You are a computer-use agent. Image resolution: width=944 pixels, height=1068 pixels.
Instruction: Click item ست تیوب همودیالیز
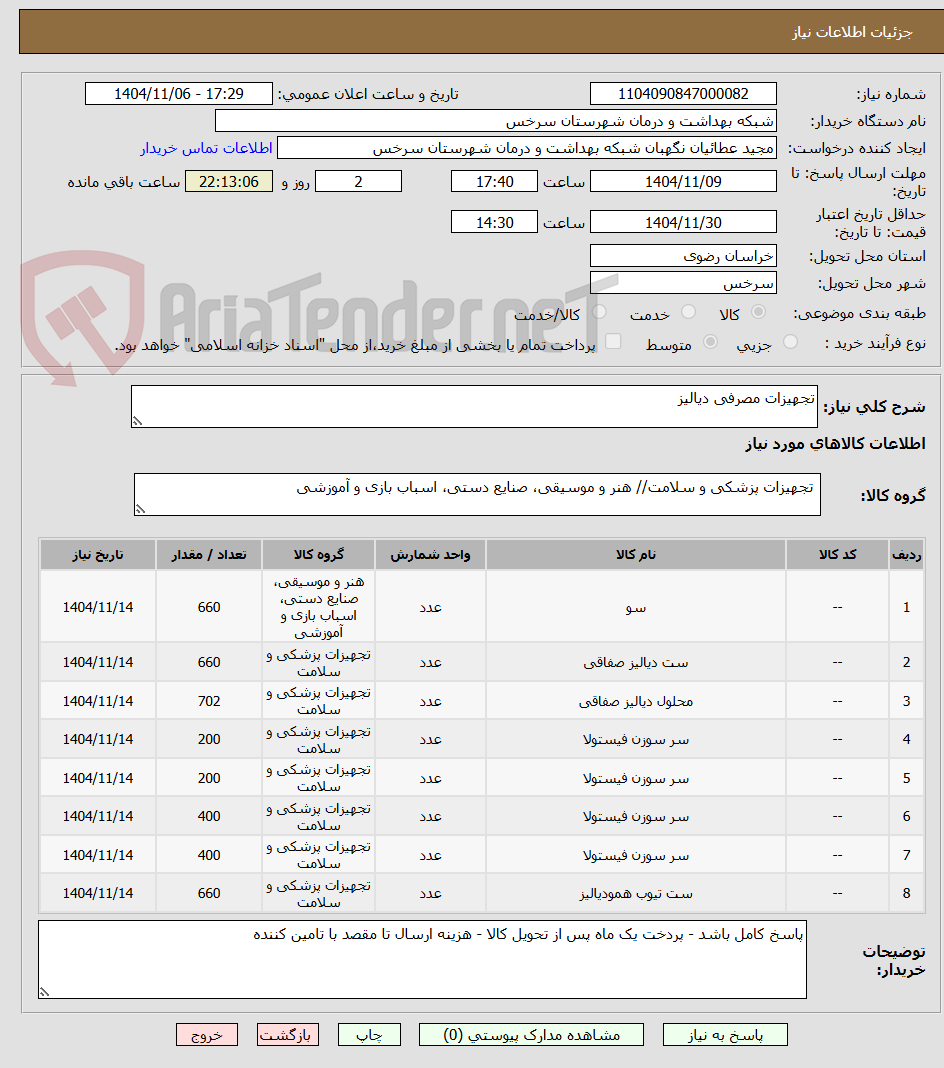tap(635, 894)
